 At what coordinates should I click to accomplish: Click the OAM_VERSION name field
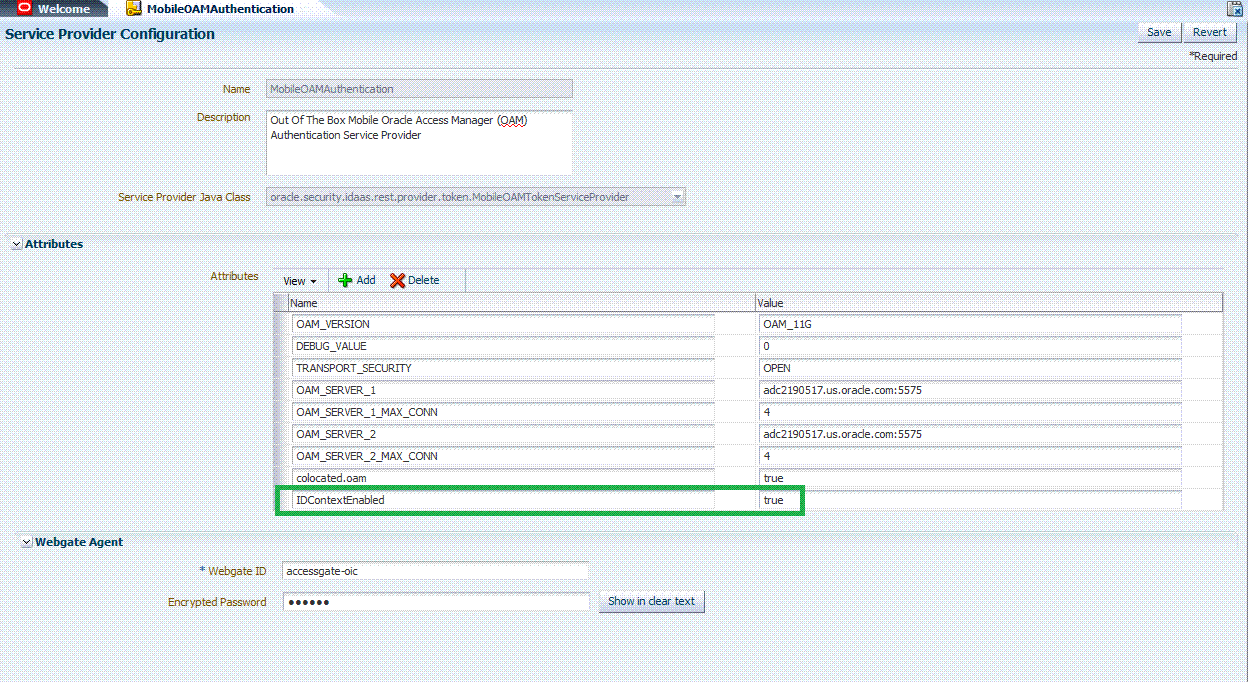click(x=503, y=324)
